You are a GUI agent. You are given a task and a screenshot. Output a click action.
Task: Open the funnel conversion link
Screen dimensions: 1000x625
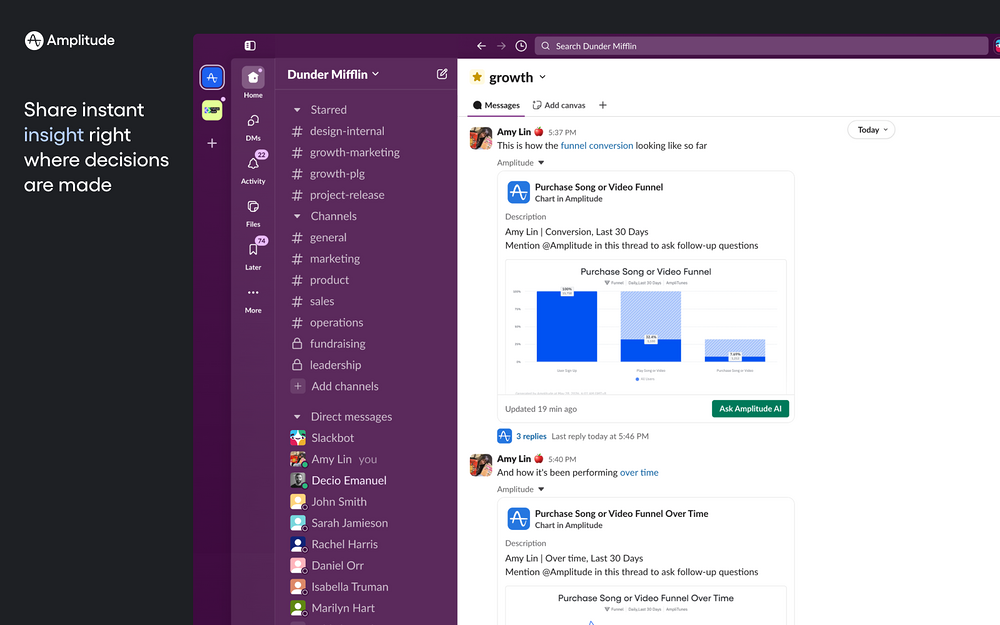coord(596,145)
